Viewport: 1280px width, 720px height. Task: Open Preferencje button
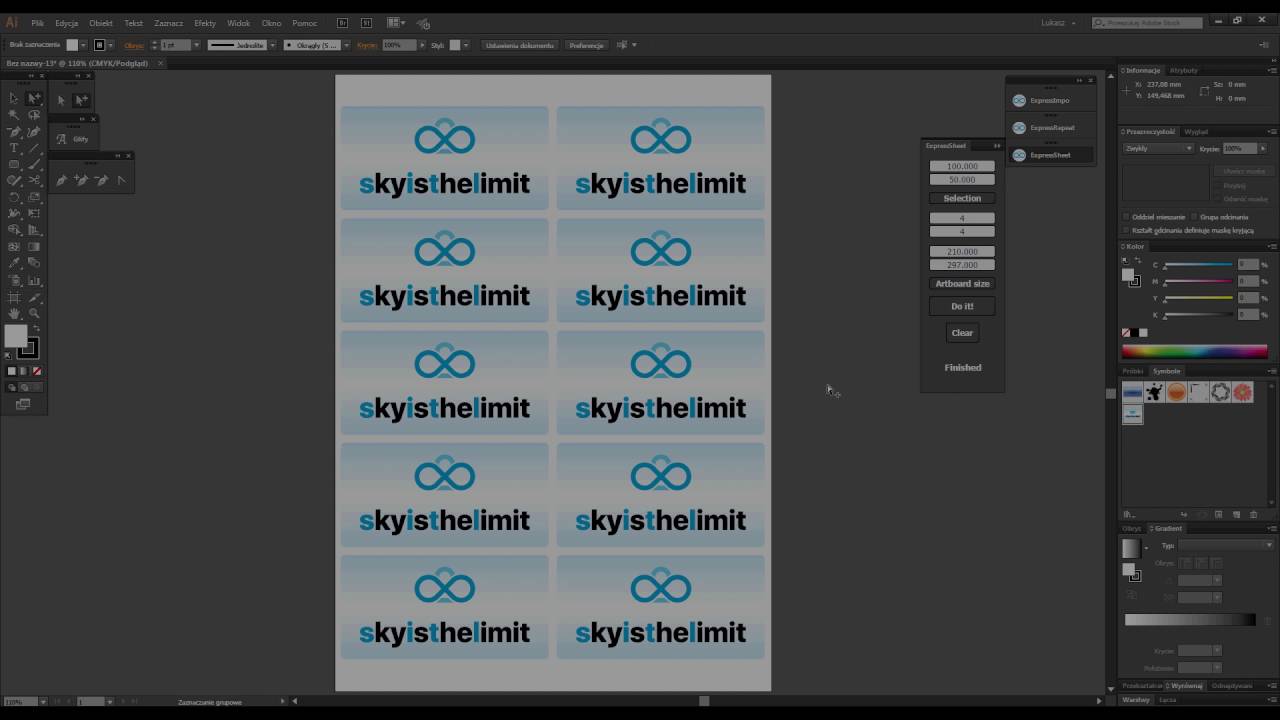coord(586,45)
